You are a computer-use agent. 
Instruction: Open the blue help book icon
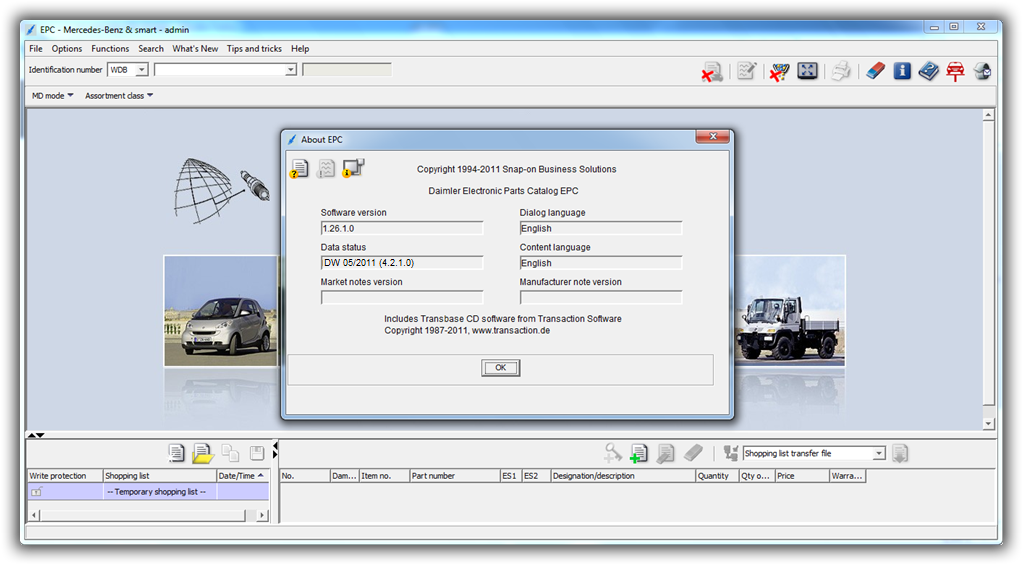[x=928, y=70]
